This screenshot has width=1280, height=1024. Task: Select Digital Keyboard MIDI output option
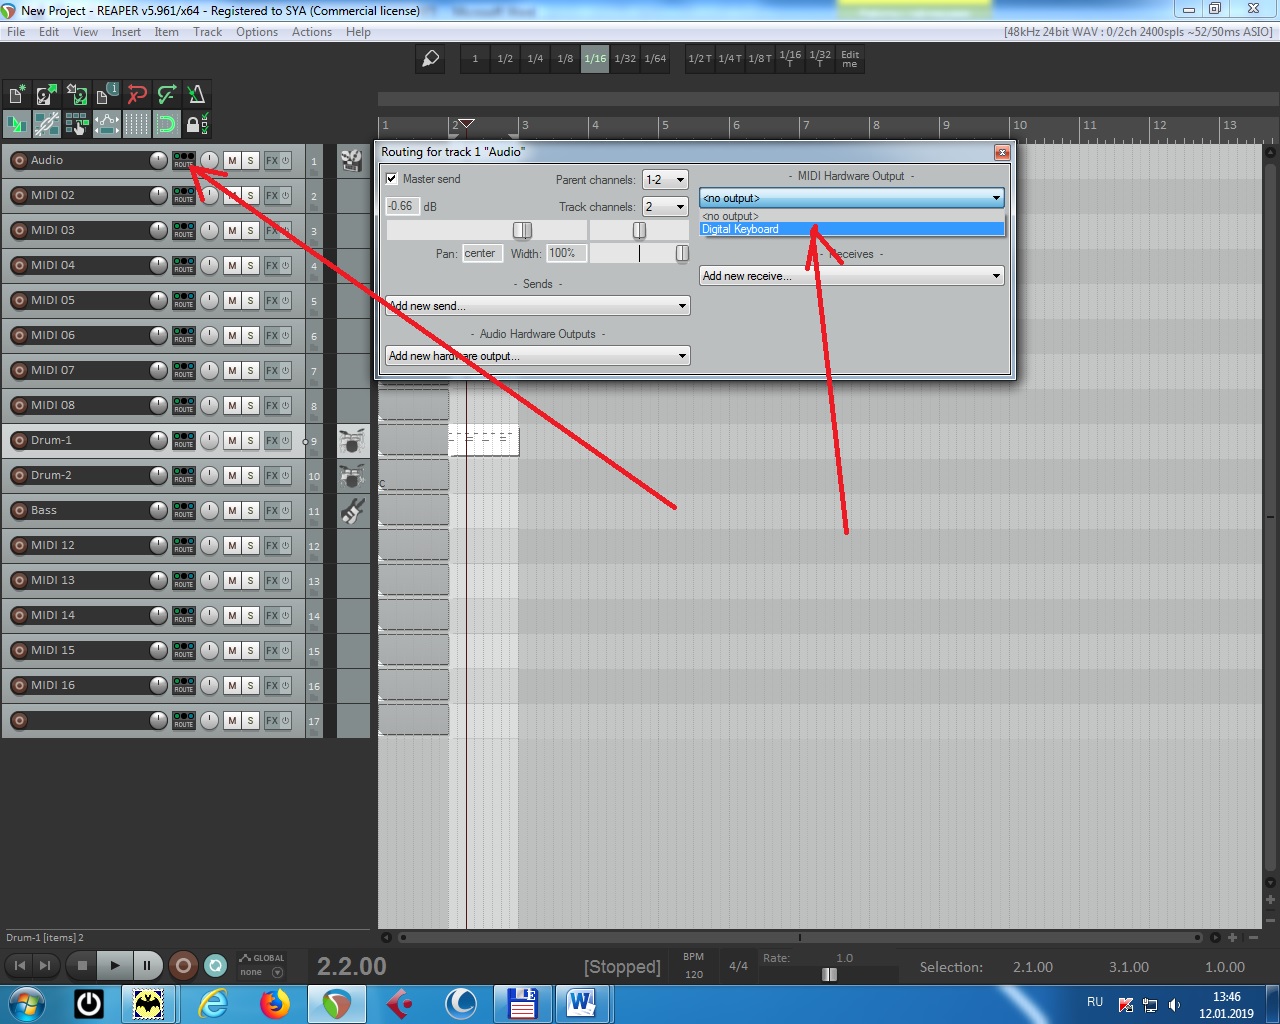coord(851,229)
